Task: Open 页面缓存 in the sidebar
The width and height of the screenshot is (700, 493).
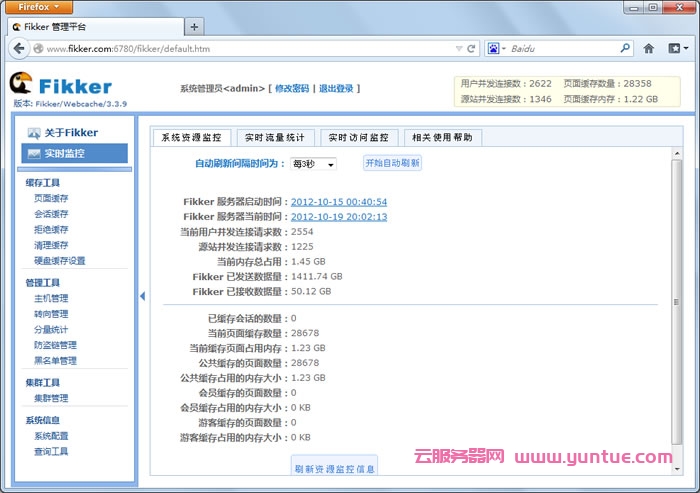Action: pyautogui.click(x=51, y=198)
